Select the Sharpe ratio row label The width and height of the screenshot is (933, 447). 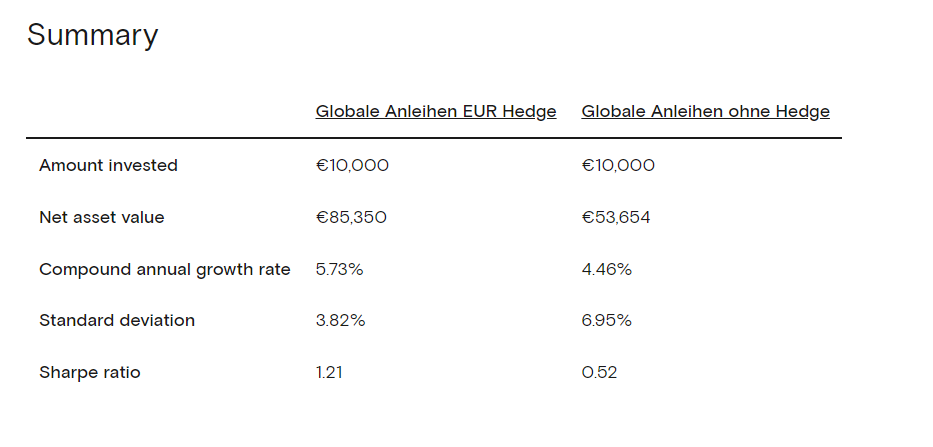[x=90, y=373]
